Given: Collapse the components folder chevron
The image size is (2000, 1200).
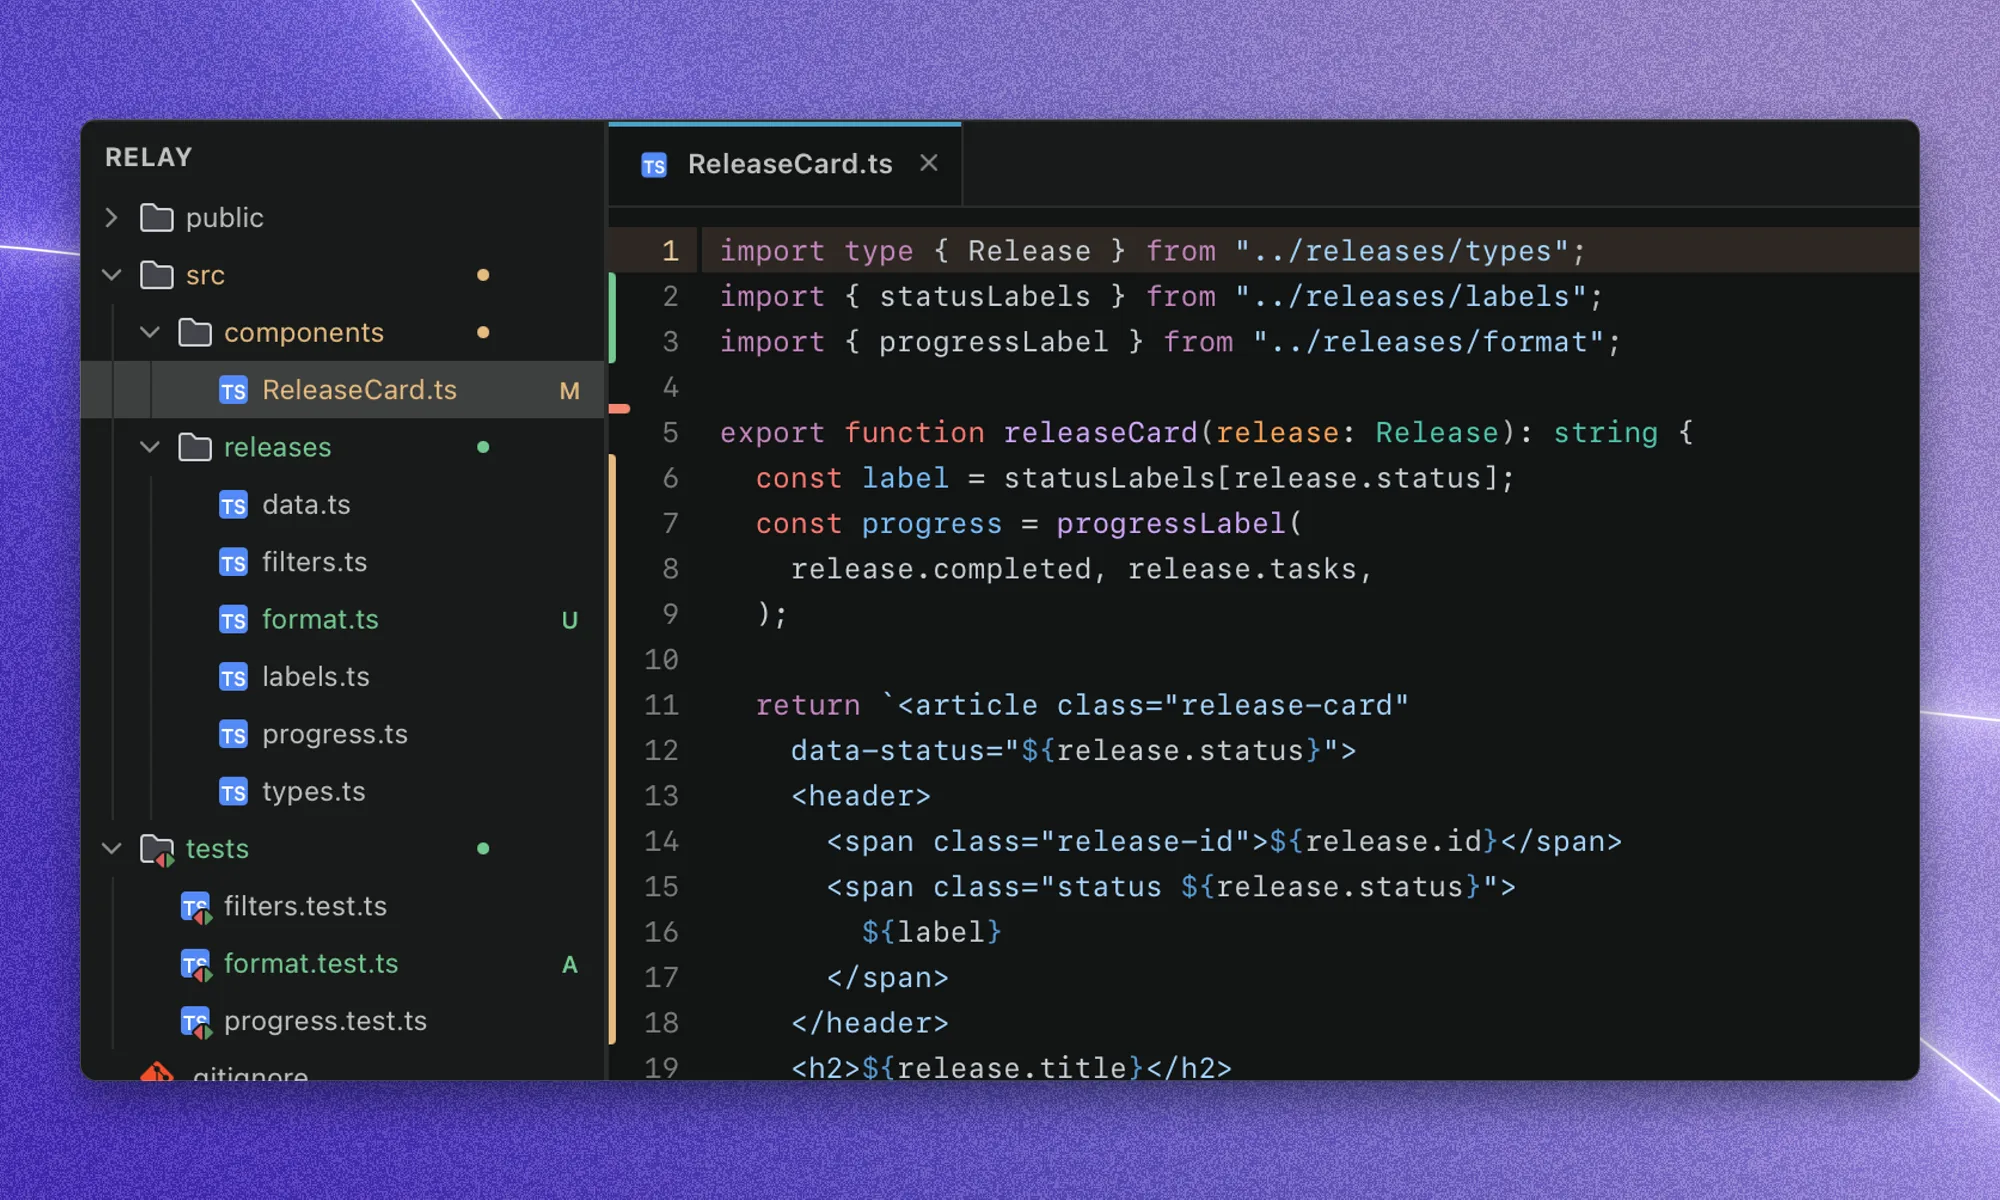Looking at the screenshot, I should pos(150,332).
